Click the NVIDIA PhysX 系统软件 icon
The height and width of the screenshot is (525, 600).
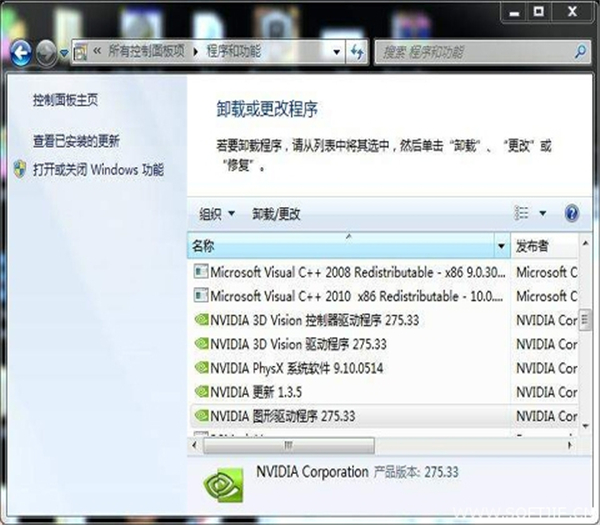tap(200, 368)
